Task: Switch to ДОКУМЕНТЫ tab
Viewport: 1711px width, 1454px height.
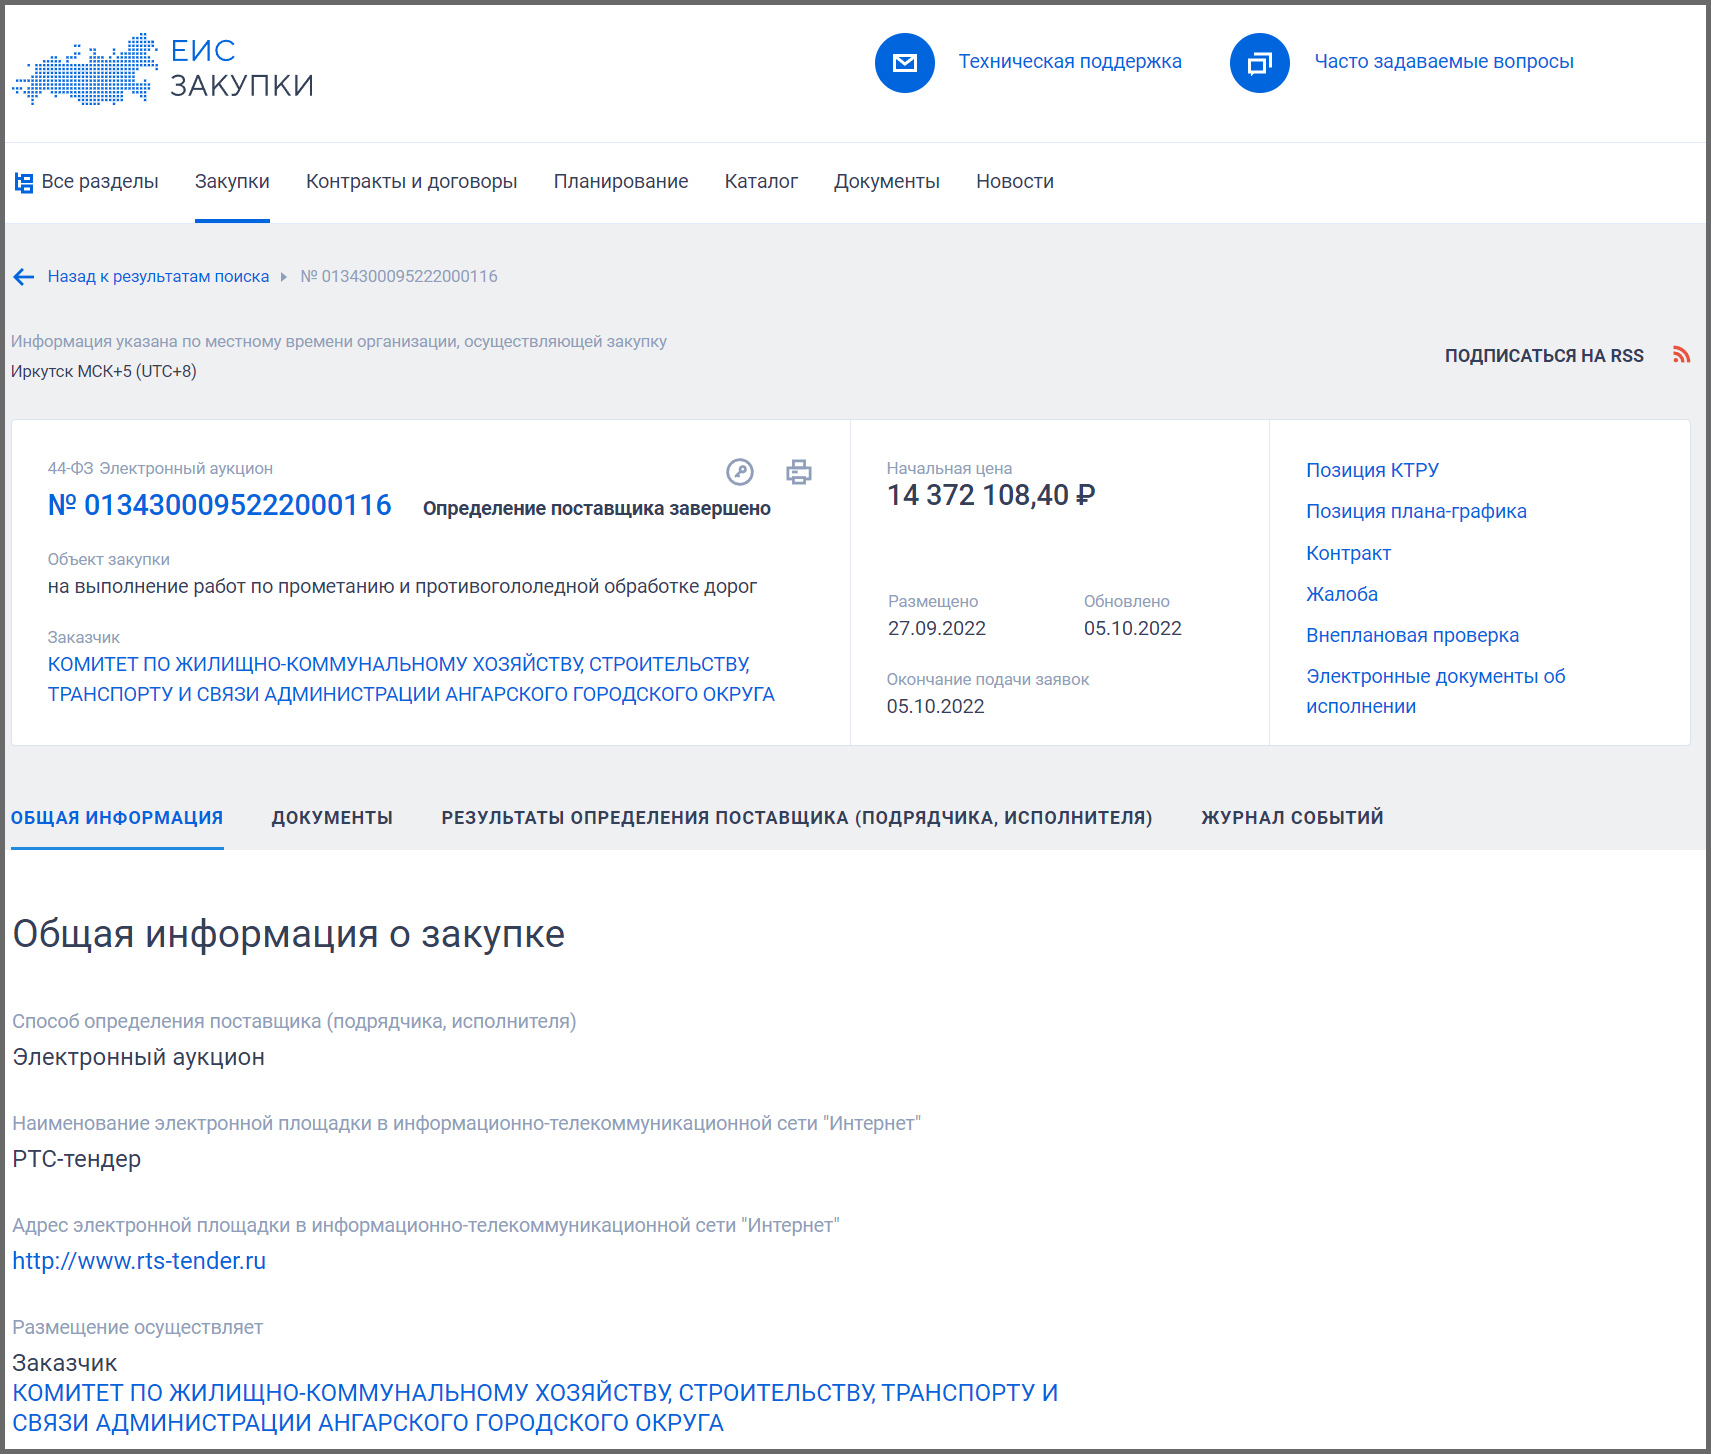Action: 332,818
